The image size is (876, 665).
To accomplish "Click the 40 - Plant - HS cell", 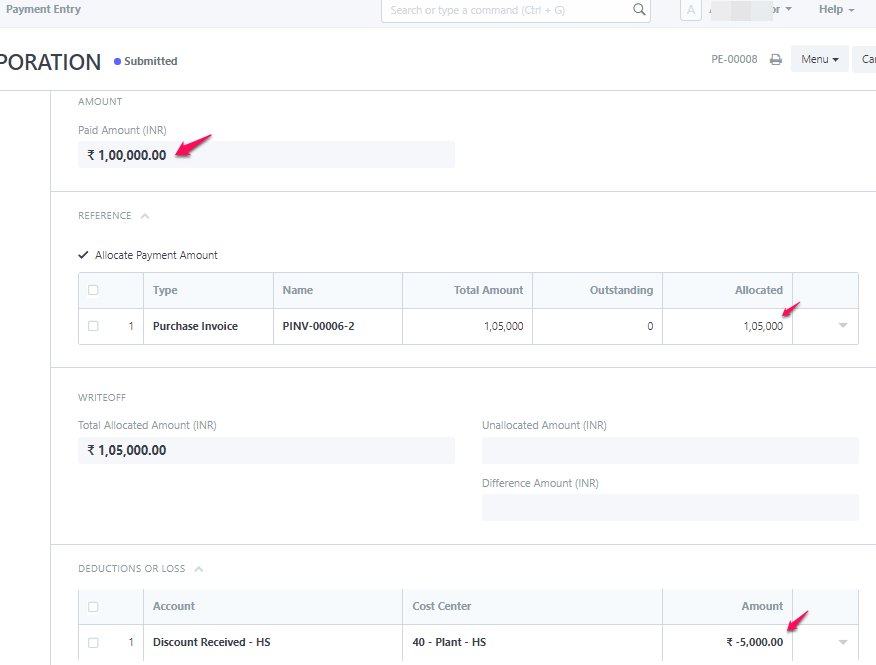I will coord(532,643).
